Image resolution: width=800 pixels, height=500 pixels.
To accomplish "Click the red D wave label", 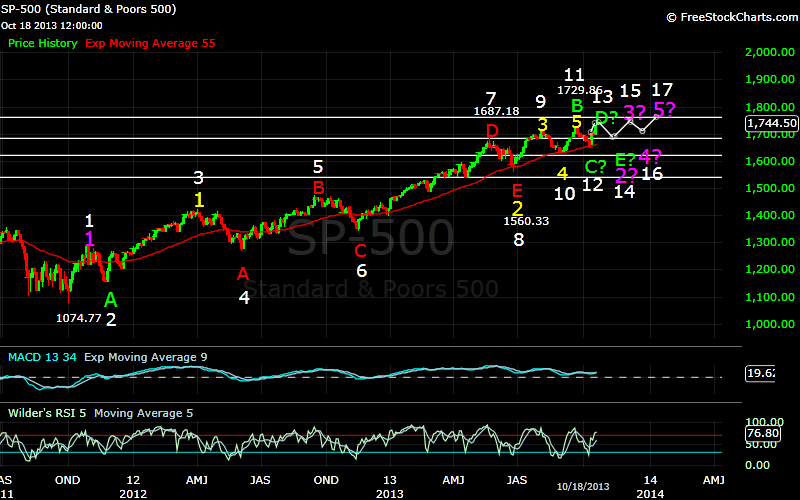I will point(492,131).
